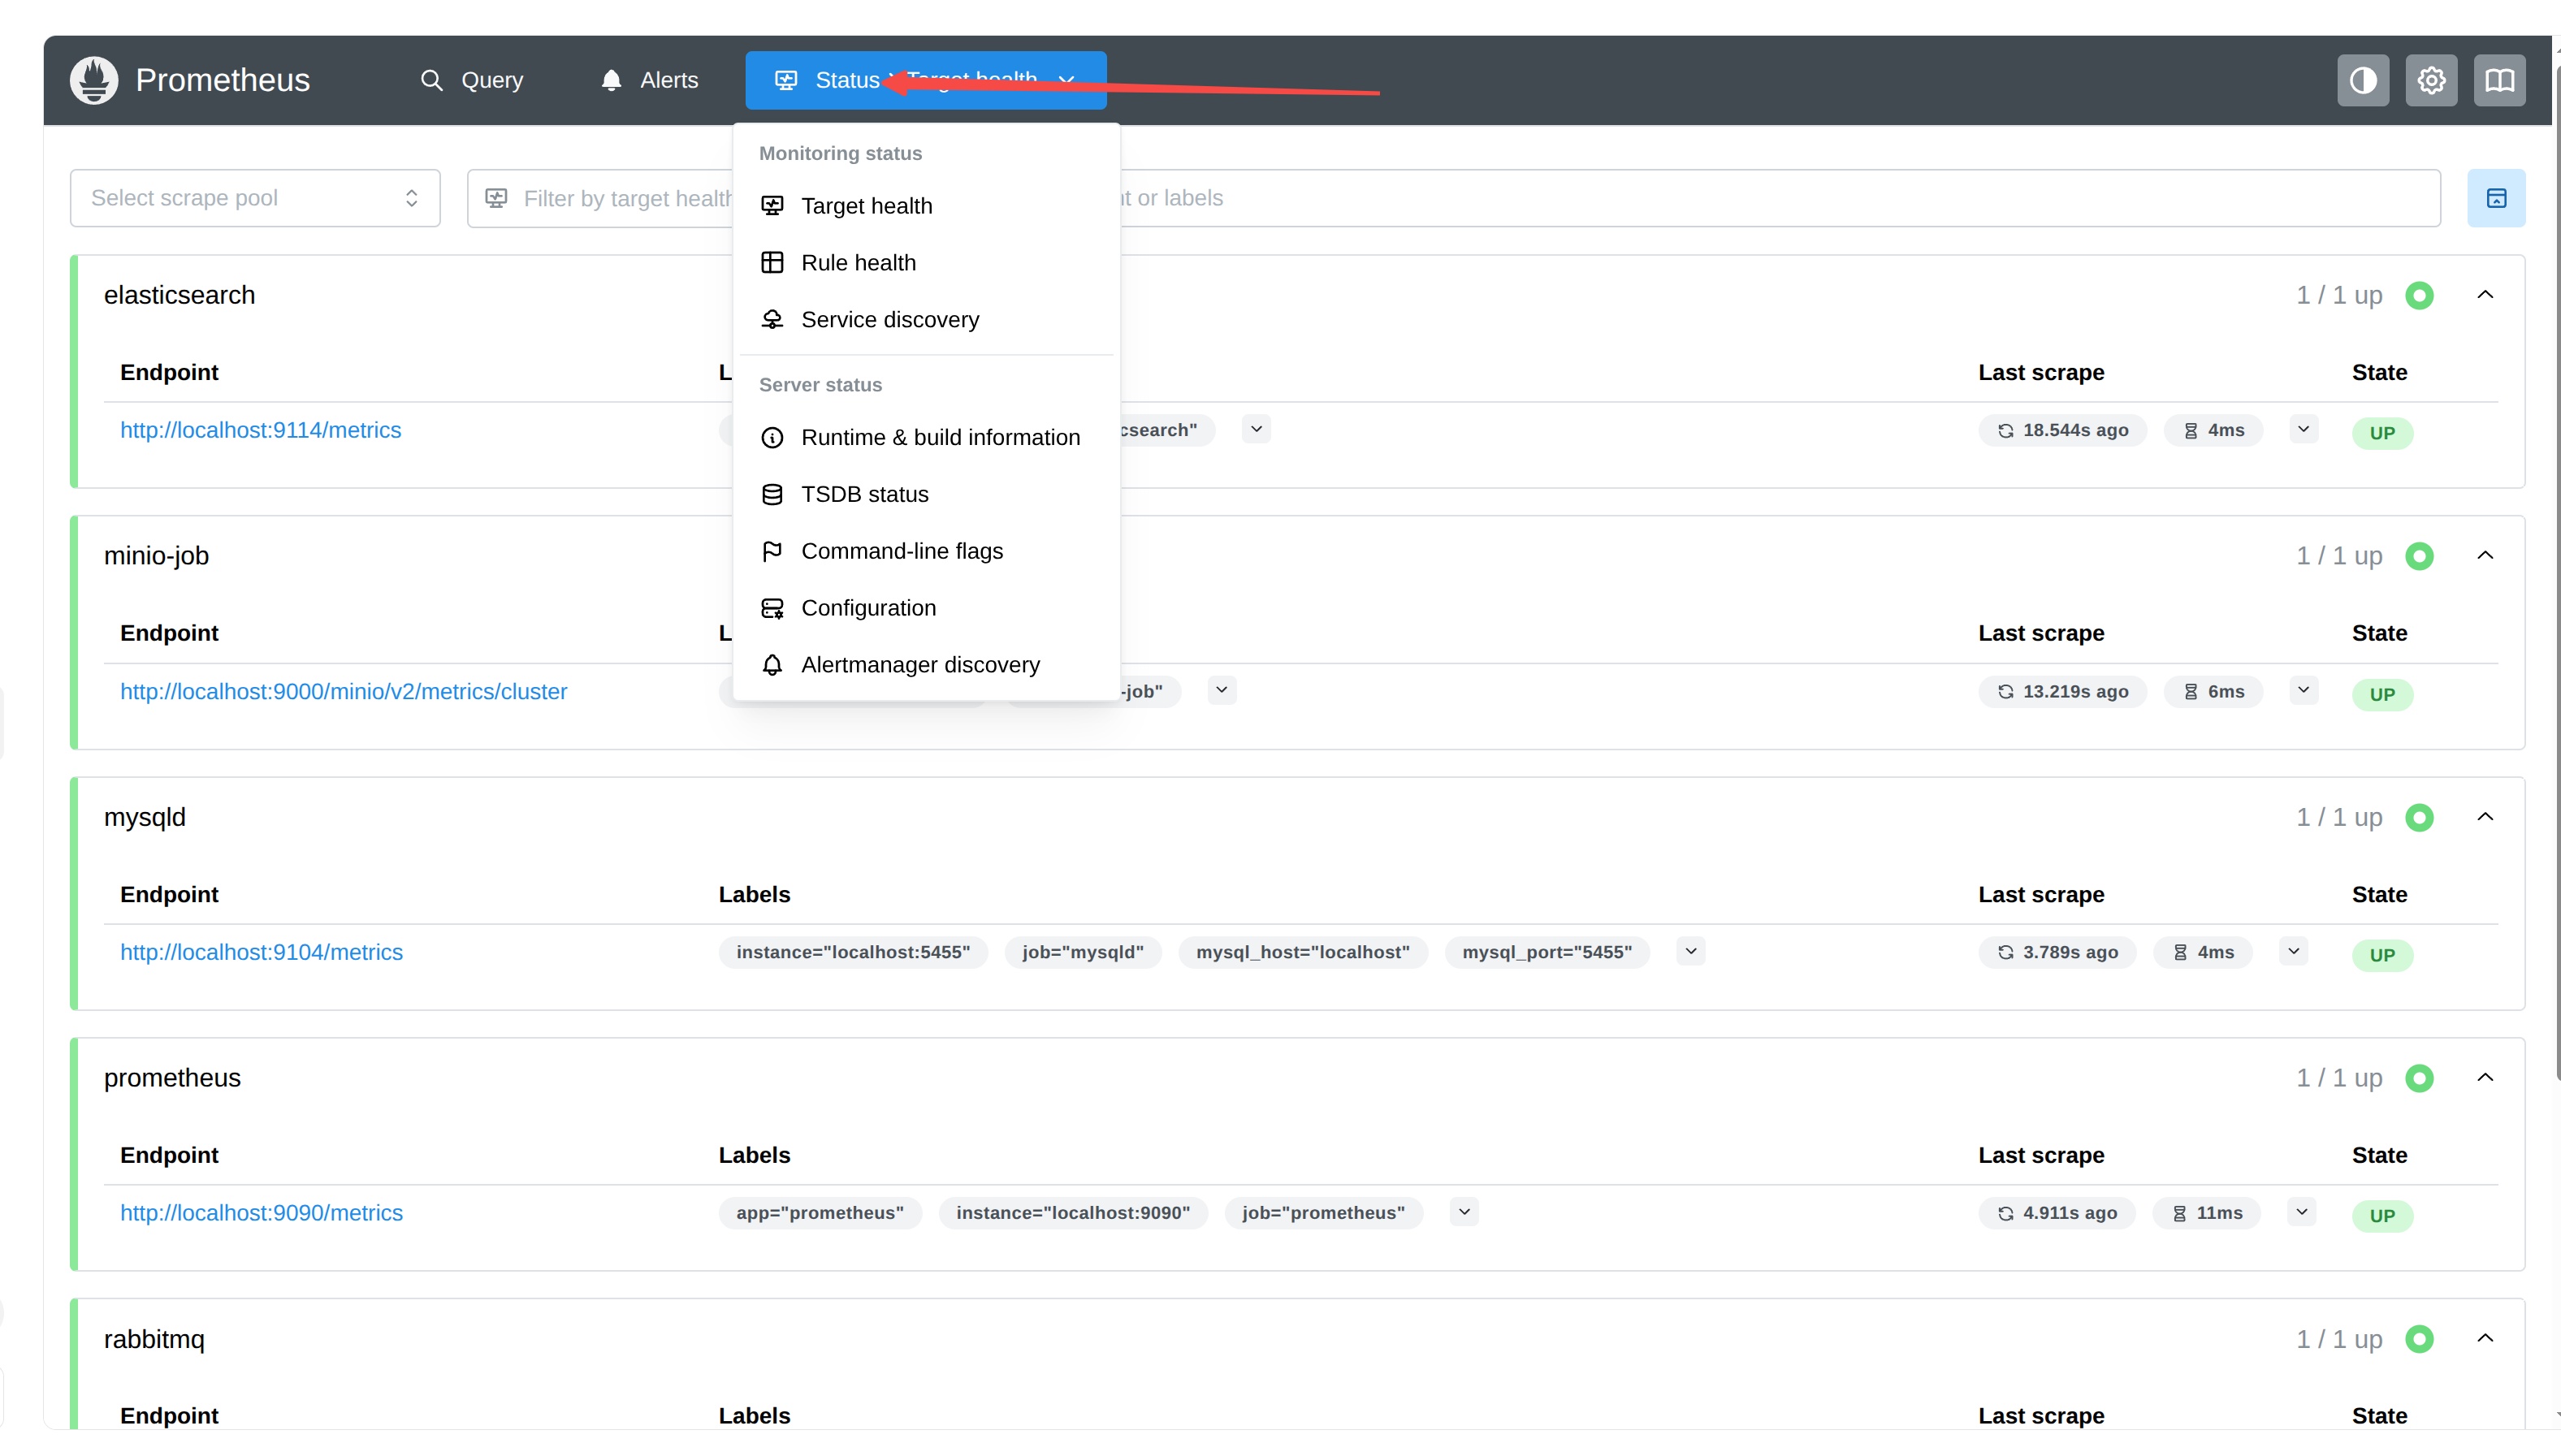Click the TSDB status database icon
Viewport: 2561px width, 1456px height.
[772, 495]
